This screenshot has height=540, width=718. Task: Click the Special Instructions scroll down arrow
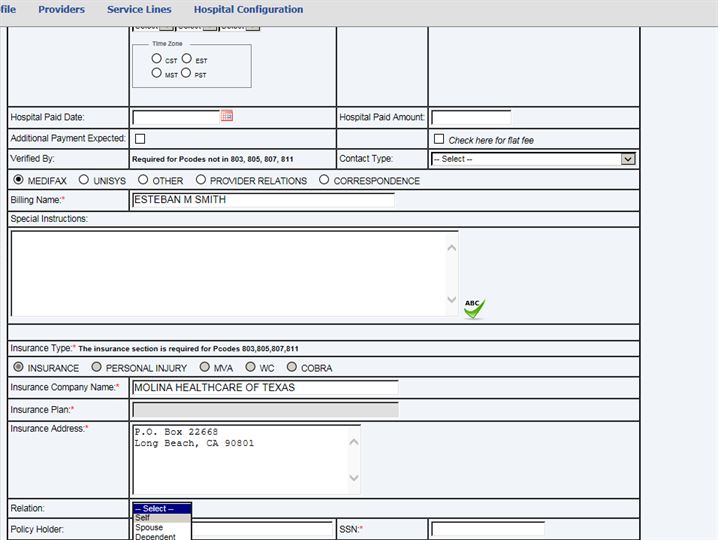coord(452,300)
